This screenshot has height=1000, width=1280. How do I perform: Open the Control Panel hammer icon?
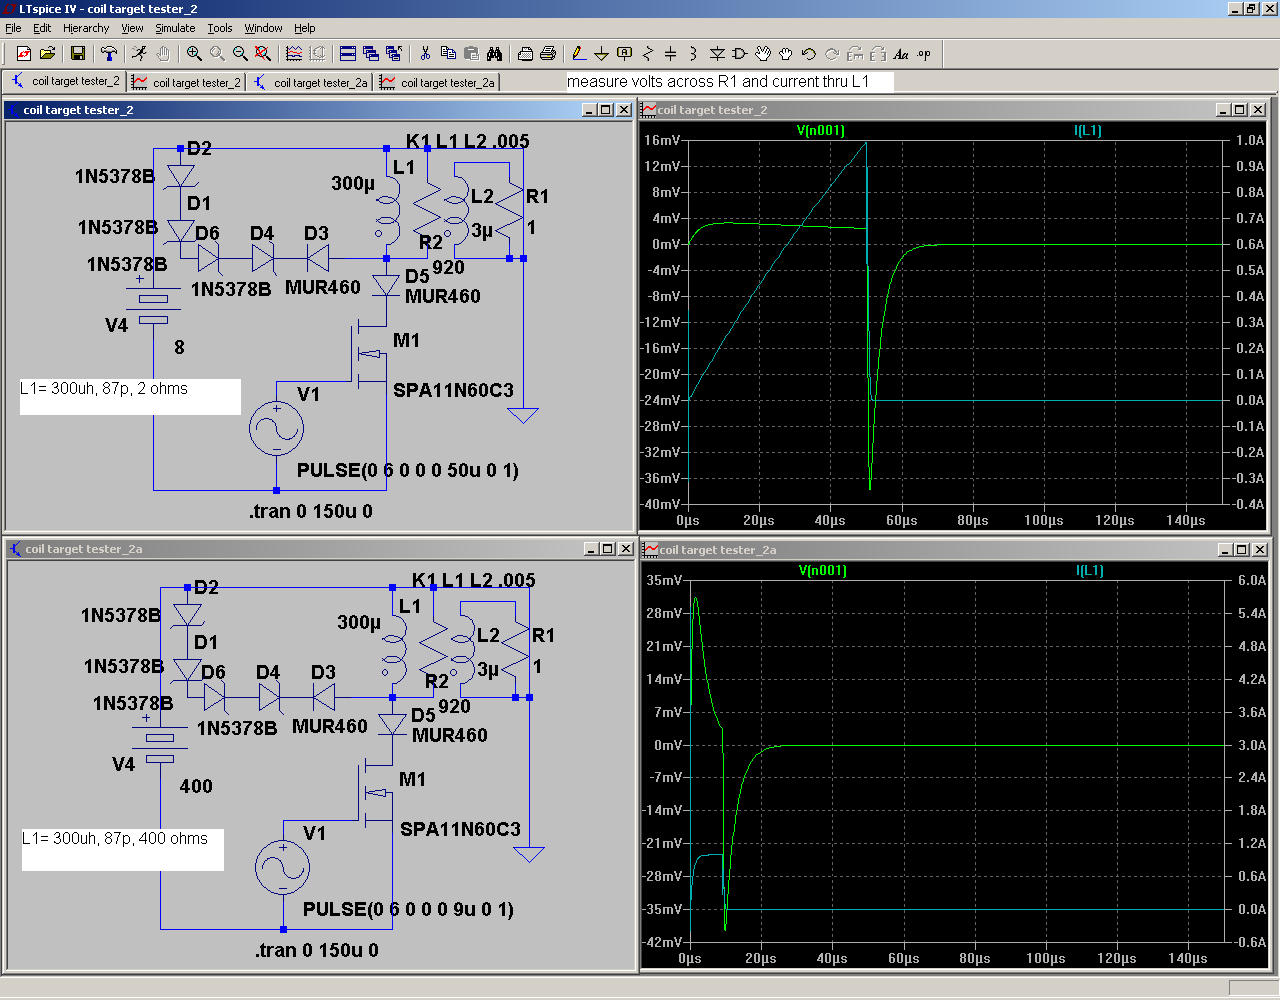click(x=109, y=54)
